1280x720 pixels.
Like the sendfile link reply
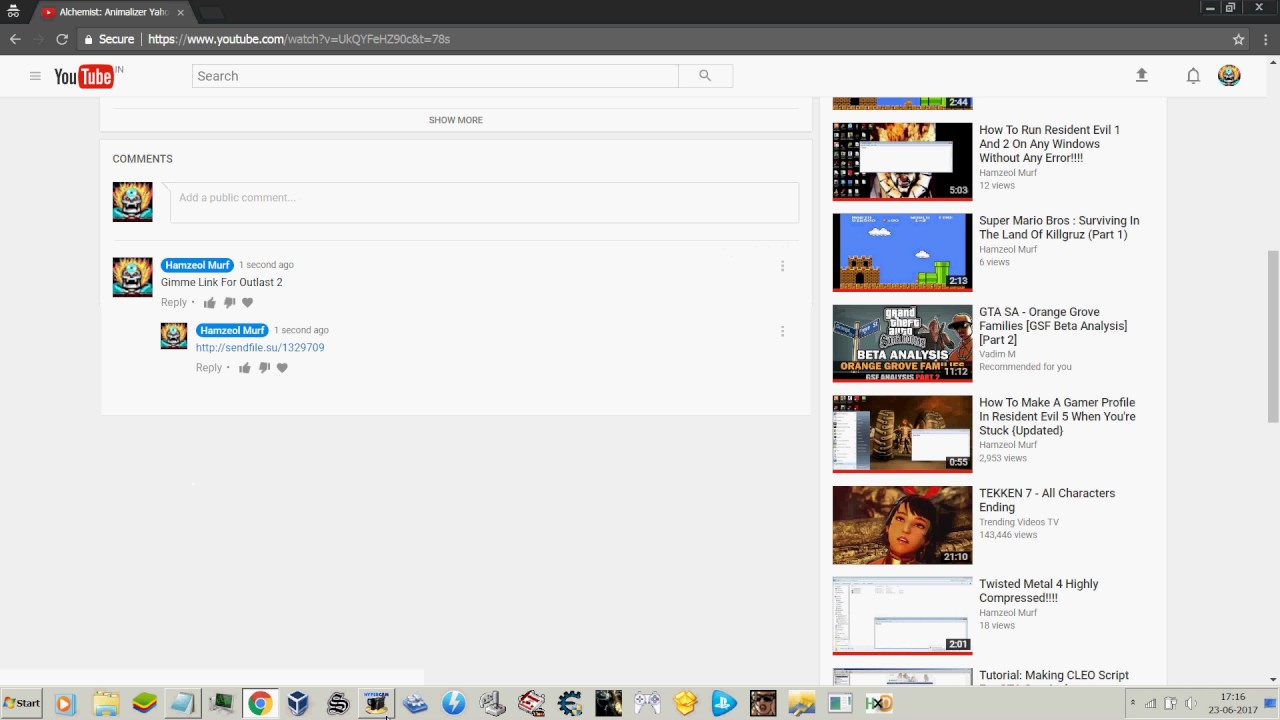pos(244,367)
